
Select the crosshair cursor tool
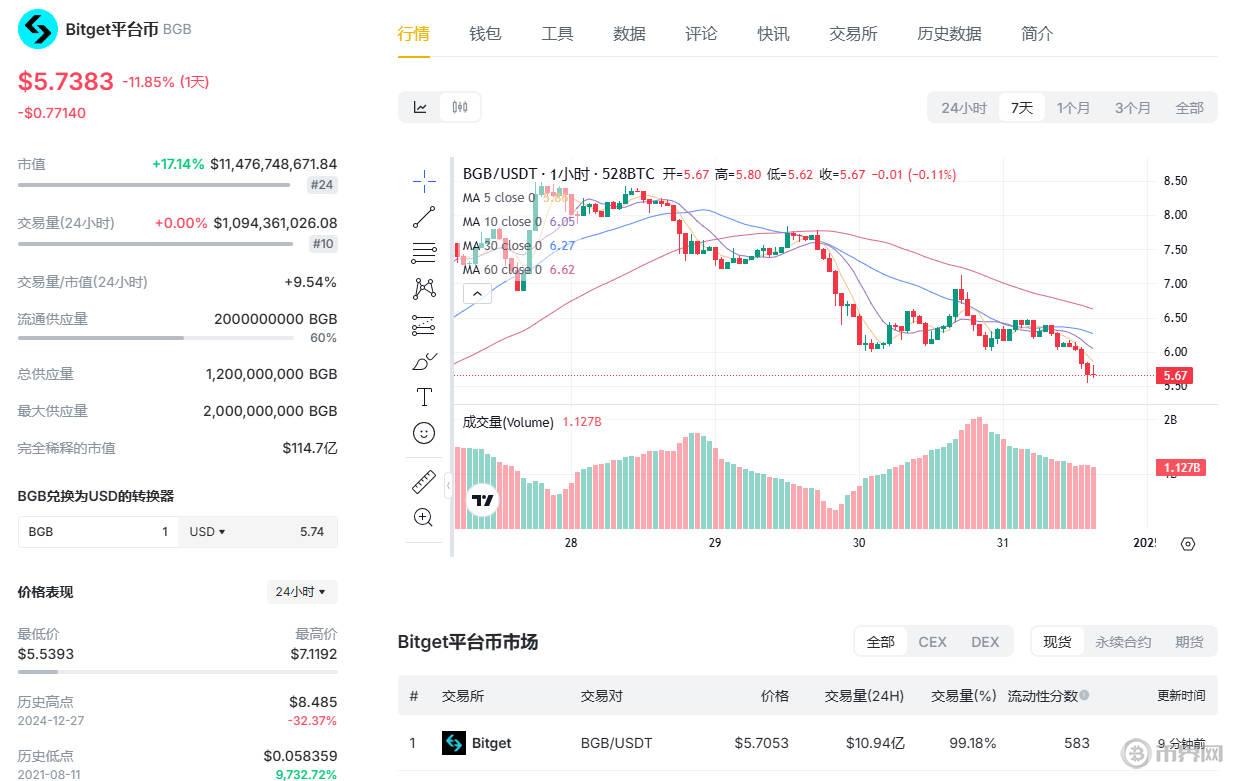coord(424,181)
